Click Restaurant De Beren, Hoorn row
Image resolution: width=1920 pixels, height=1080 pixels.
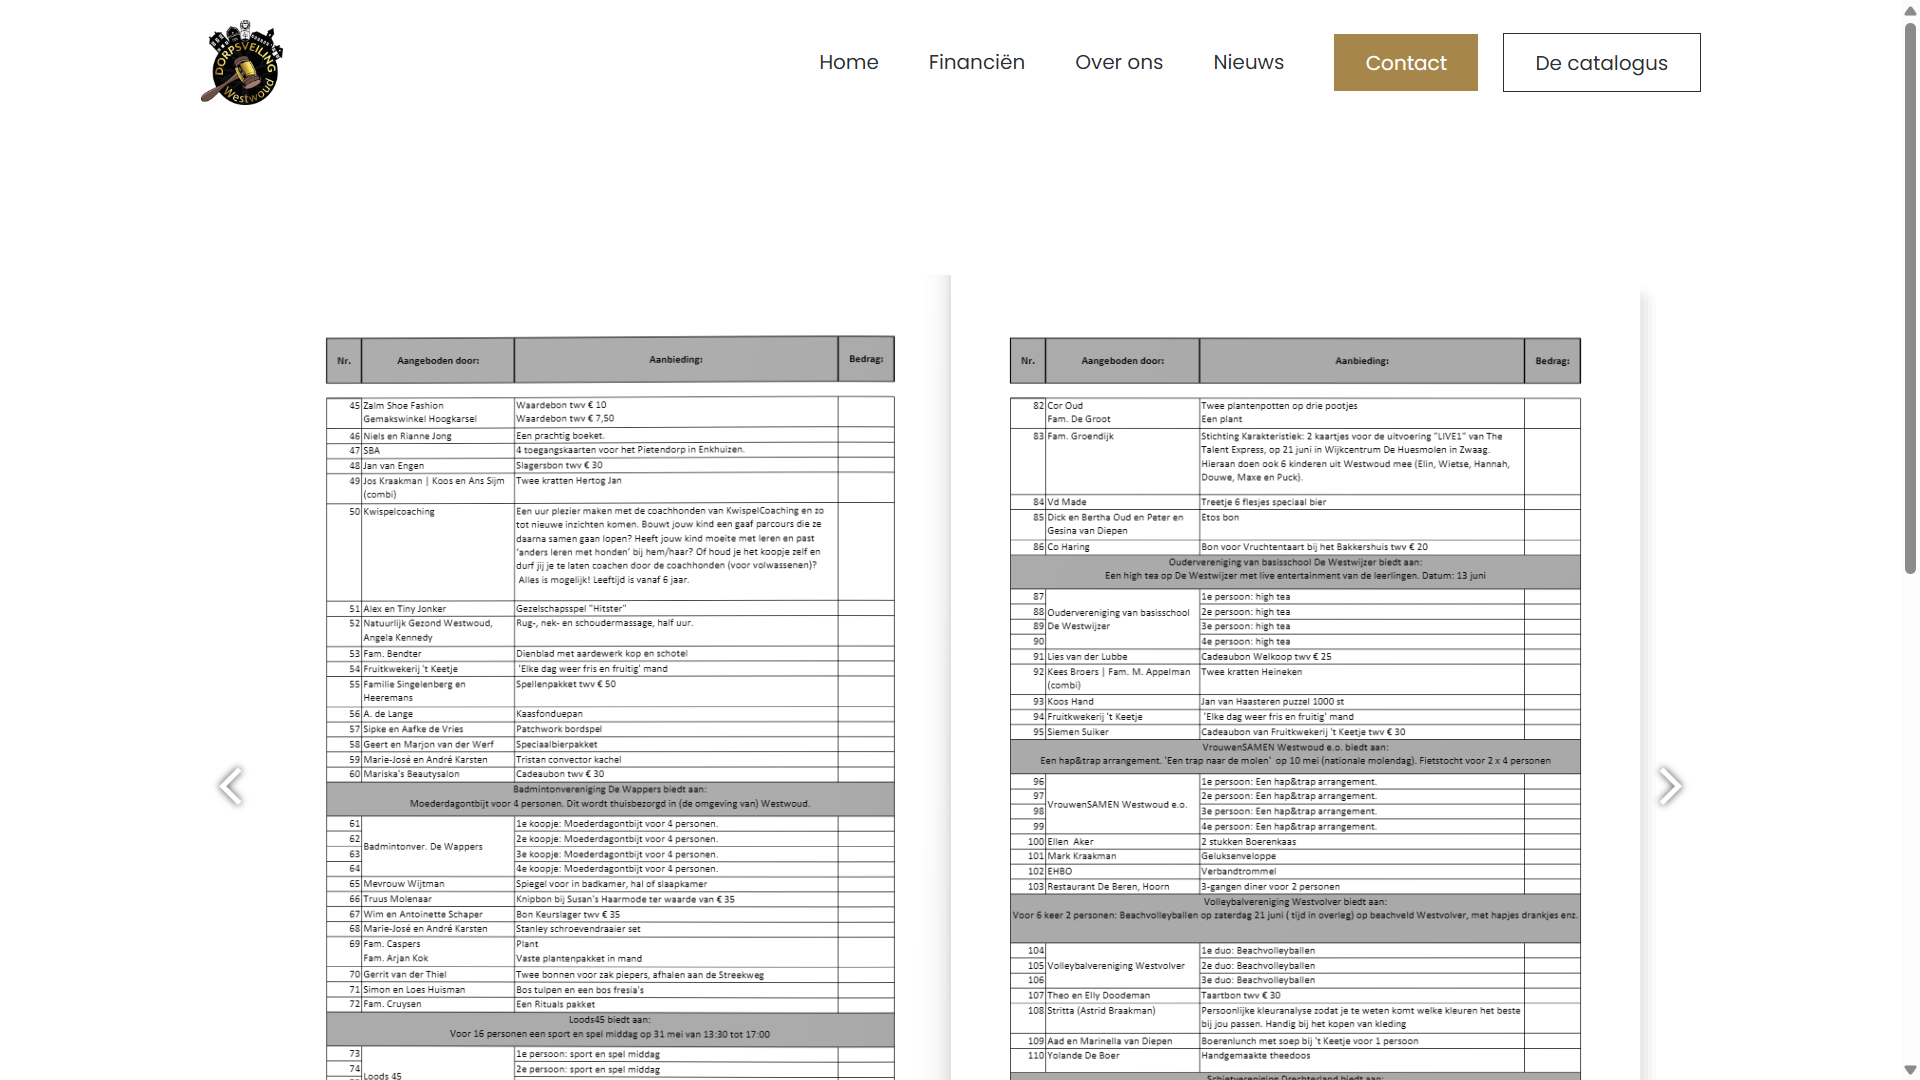click(x=1108, y=887)
